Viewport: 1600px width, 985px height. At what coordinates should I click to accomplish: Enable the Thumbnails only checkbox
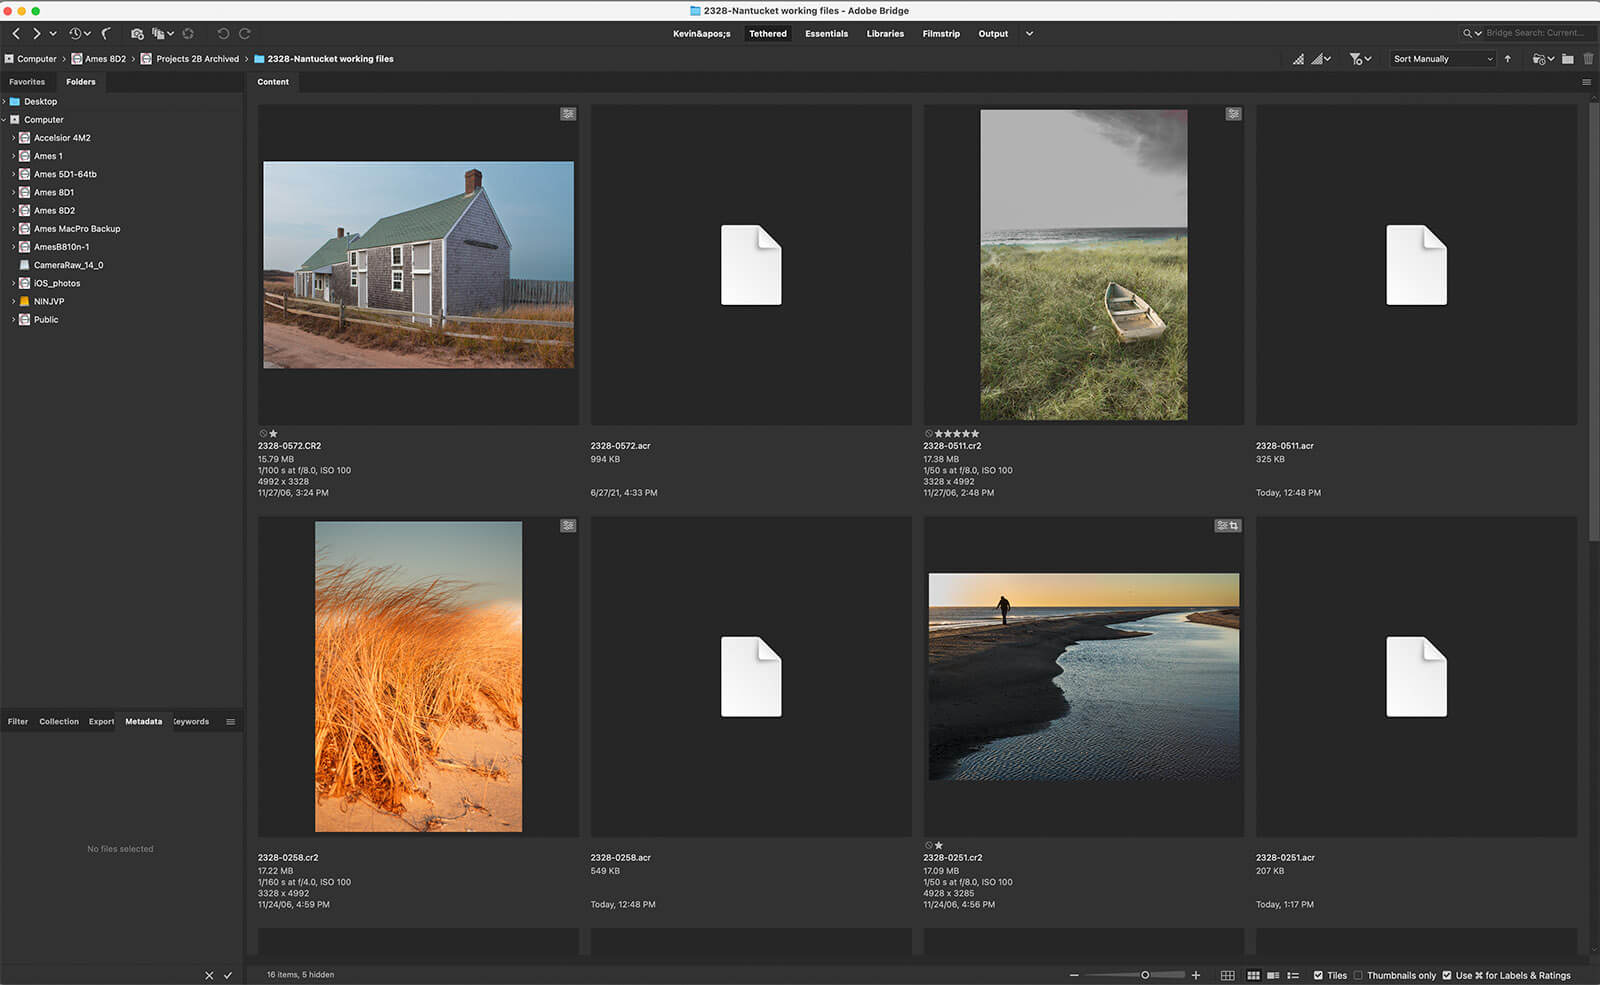1358,975
